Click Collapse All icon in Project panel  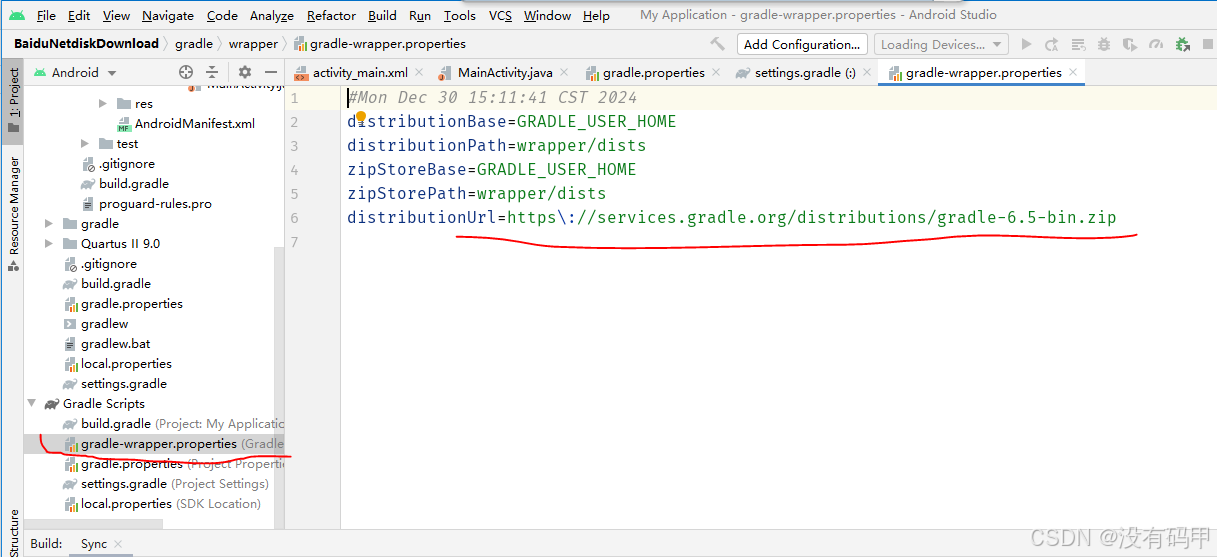212,72
